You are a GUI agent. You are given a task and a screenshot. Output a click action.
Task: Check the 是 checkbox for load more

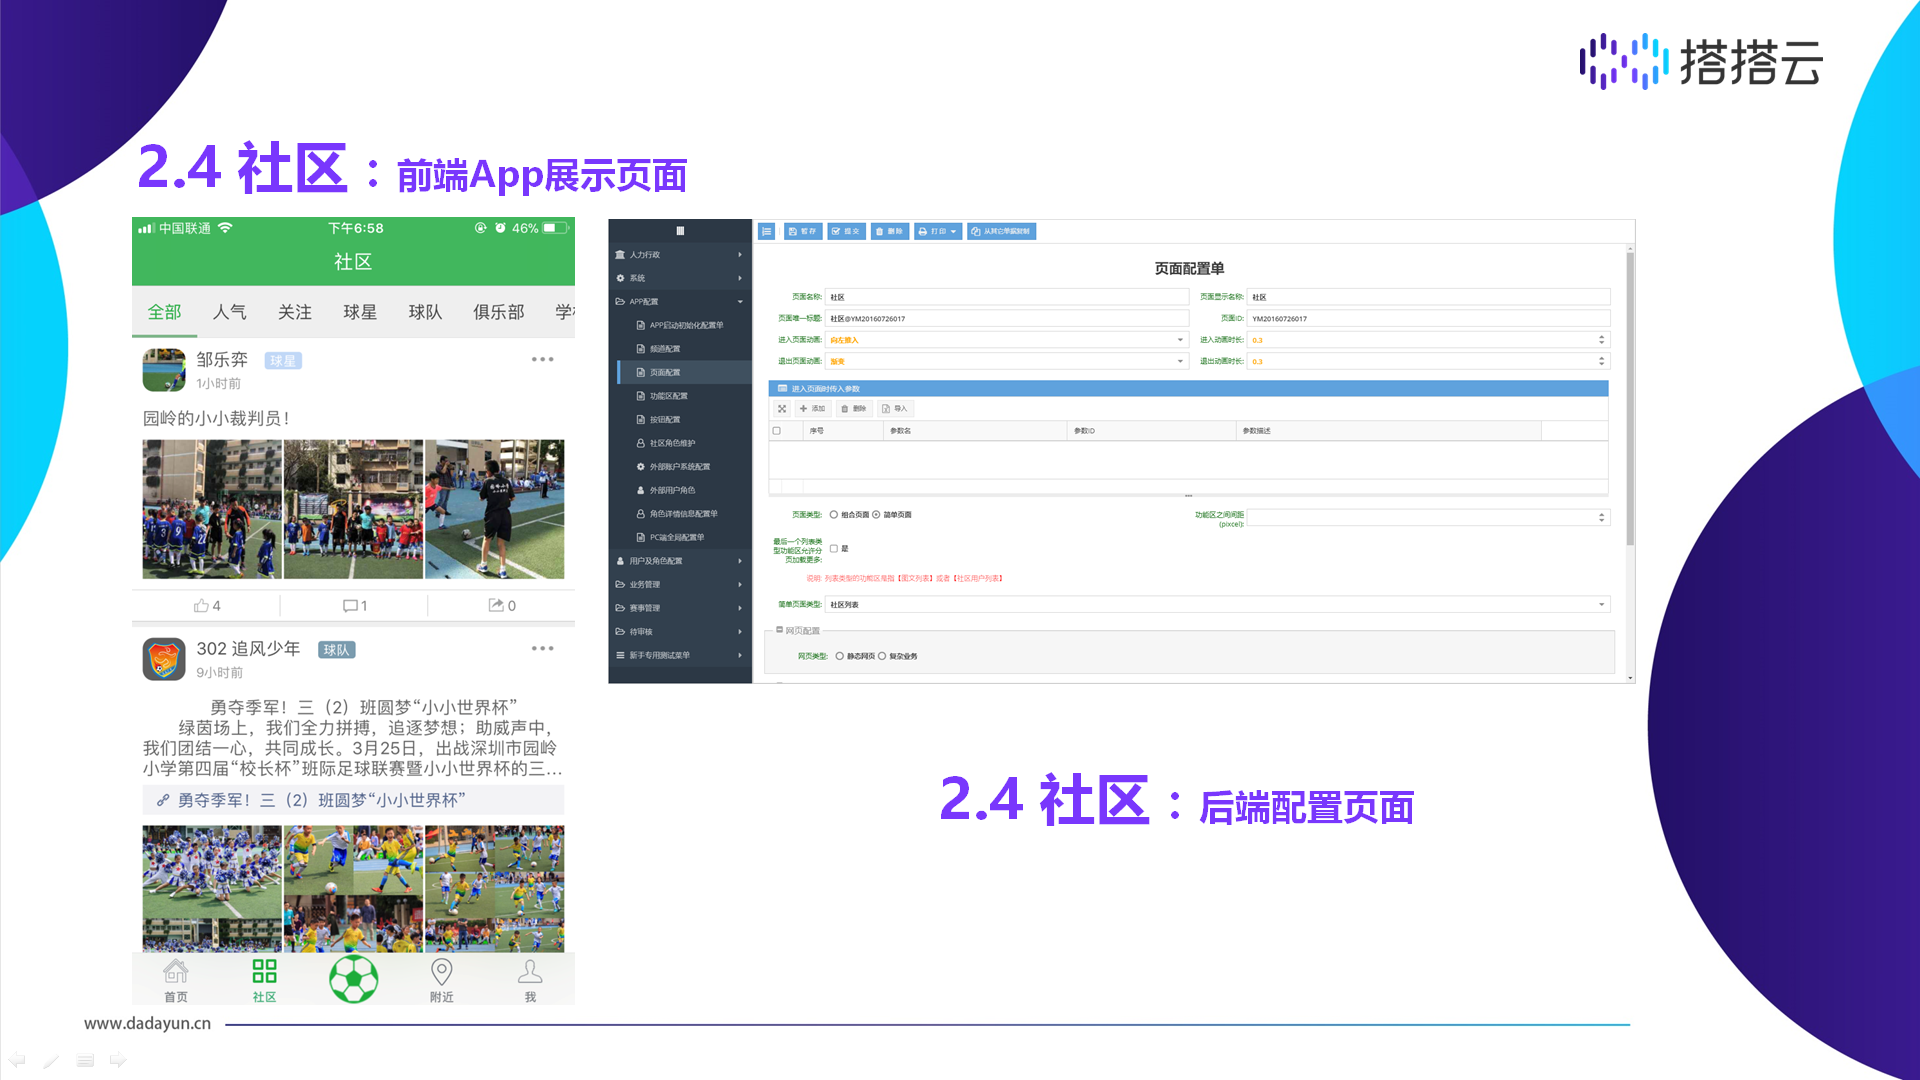pos(834,548)
